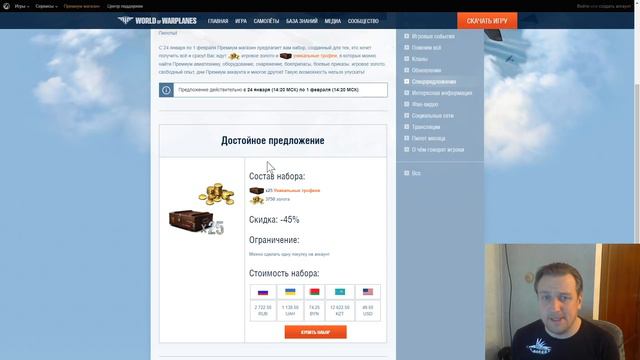
Task: Click the orange buy bundle button
Action: (316, 332)
